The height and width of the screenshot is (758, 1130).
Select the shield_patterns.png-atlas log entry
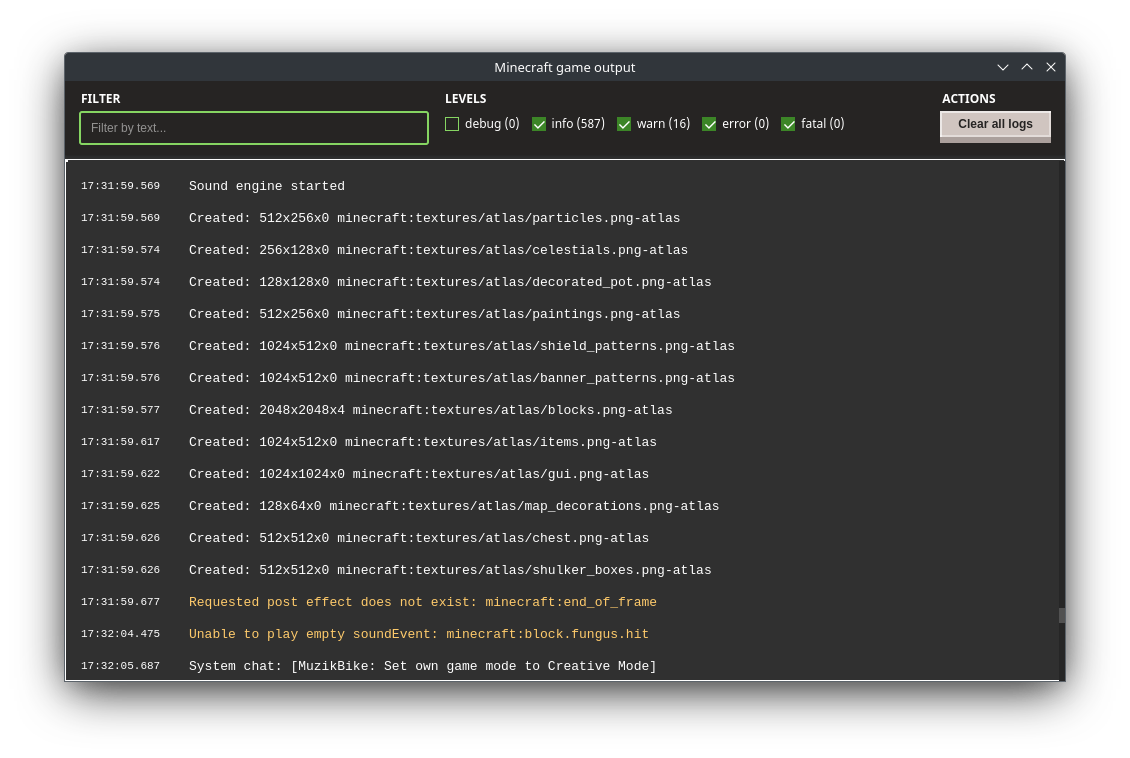pyautogui.click(x=462, y=346)
